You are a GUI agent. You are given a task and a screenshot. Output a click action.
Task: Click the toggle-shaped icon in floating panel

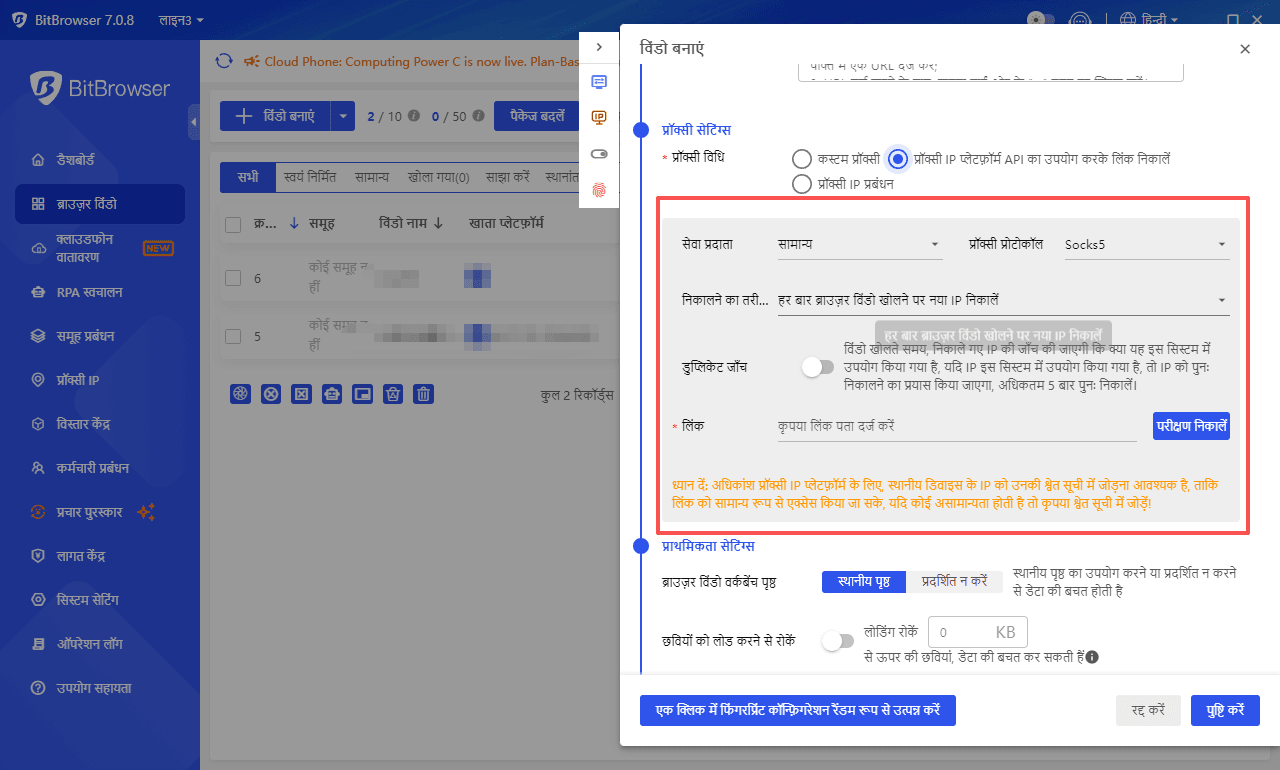click(x=599, y=154)
